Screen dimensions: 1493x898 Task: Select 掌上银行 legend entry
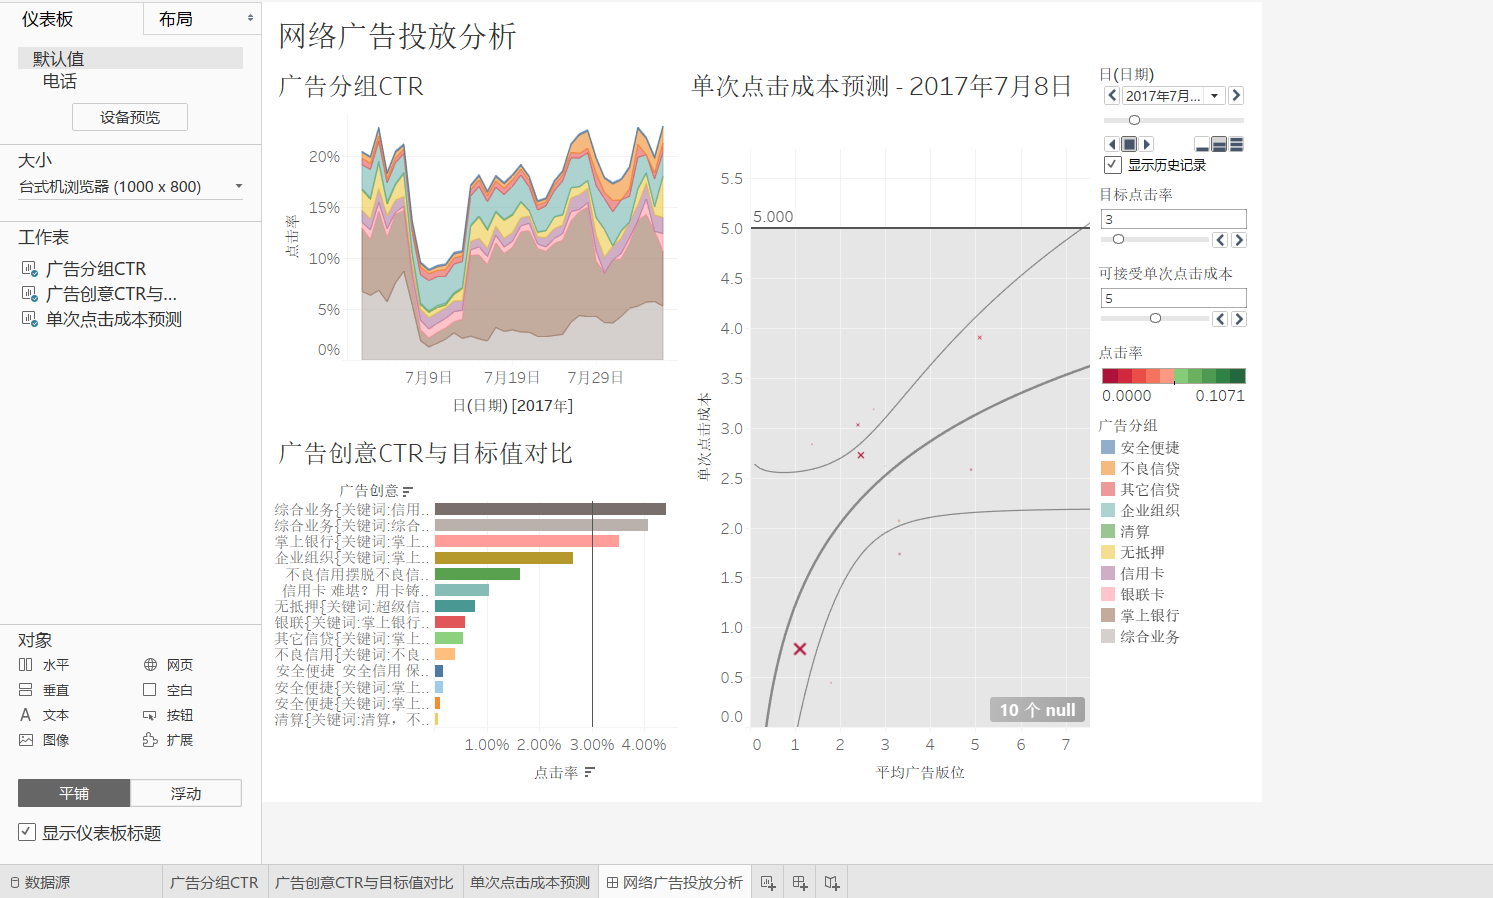point(1140,615)
